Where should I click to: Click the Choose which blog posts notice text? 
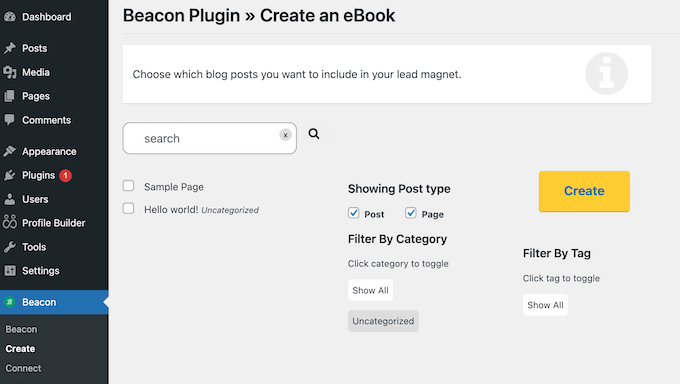(x=297, y=75)
